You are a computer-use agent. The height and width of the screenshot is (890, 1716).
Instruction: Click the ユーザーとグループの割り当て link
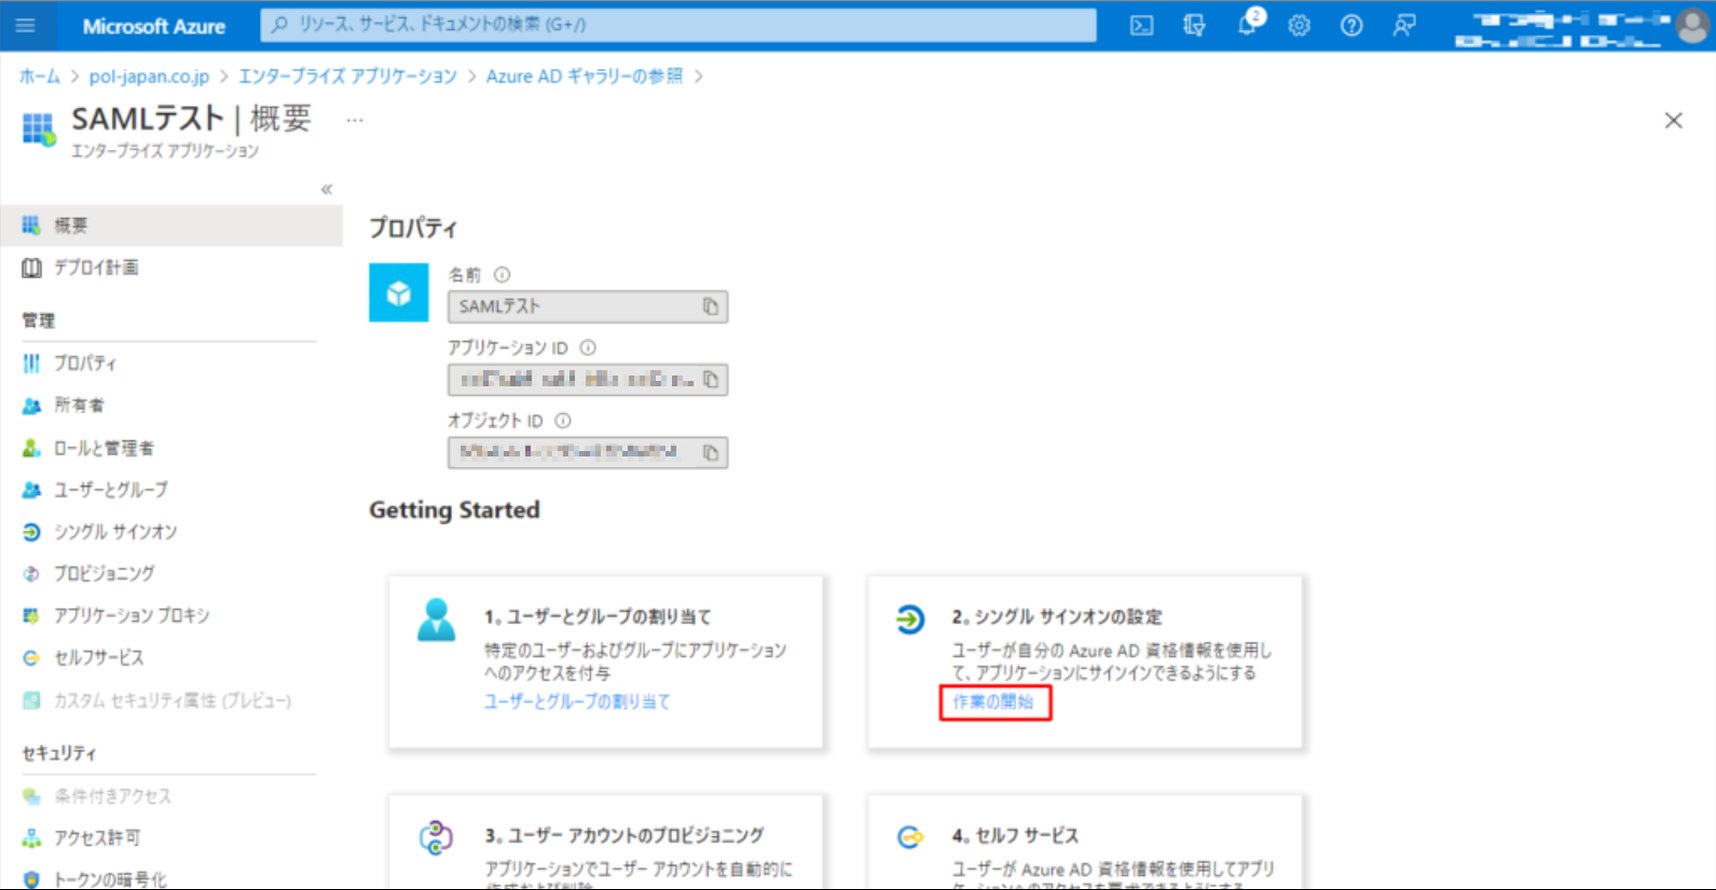[x=577, y=702]
